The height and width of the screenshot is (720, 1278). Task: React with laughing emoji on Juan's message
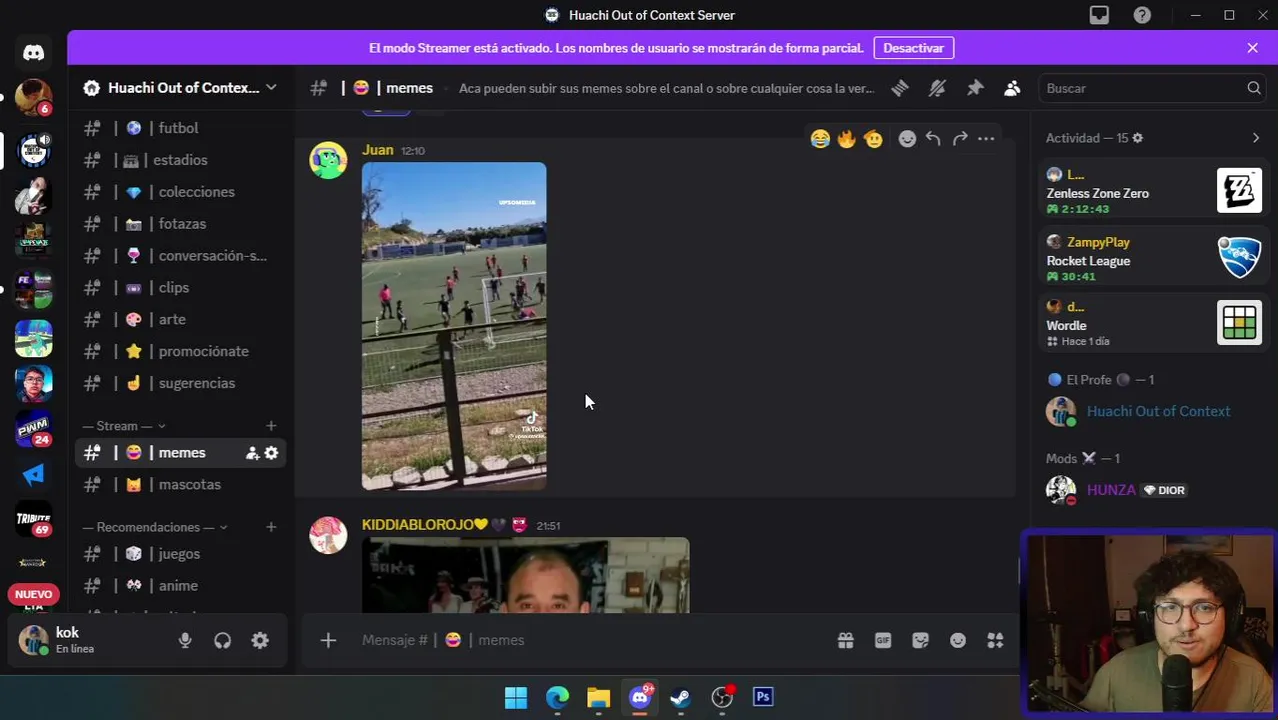tap(820, 139)
